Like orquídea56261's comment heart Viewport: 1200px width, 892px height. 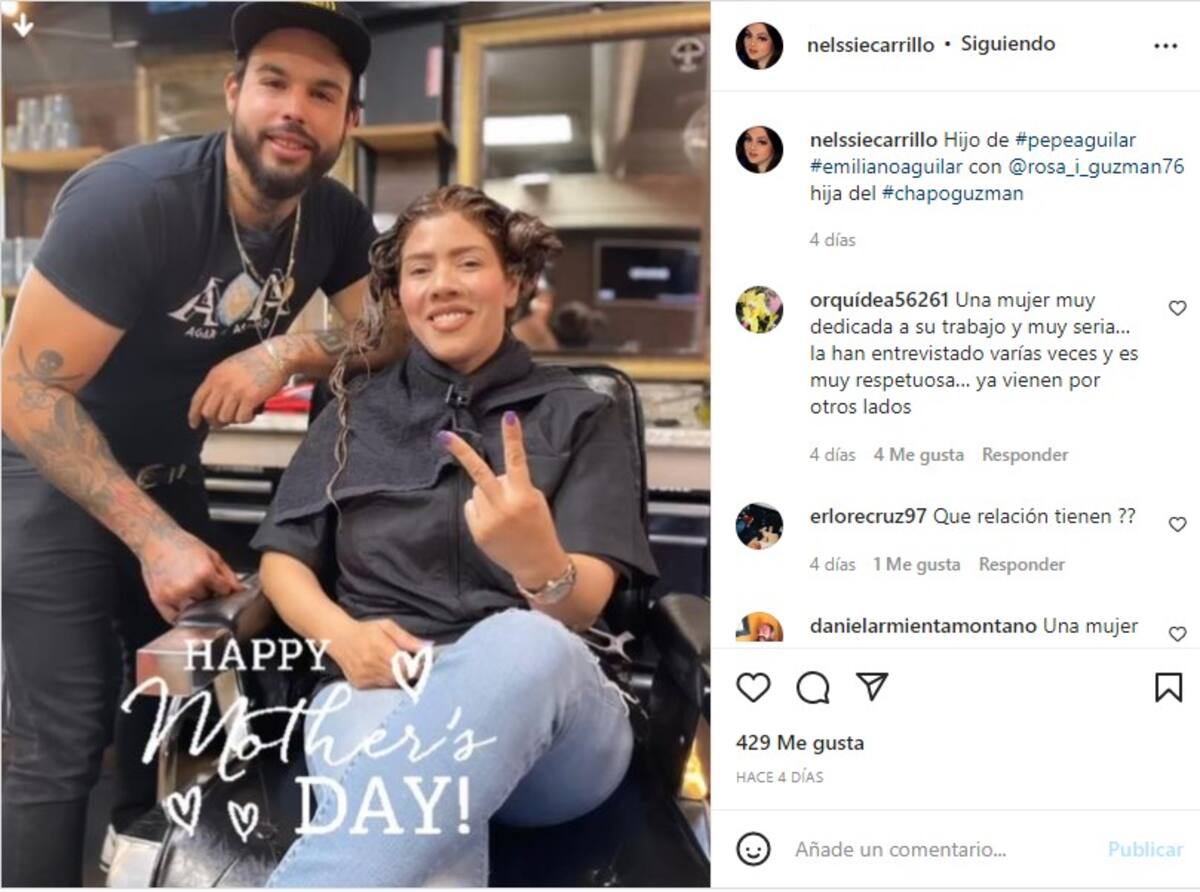pyautogui.click(x=1177, y=308)
